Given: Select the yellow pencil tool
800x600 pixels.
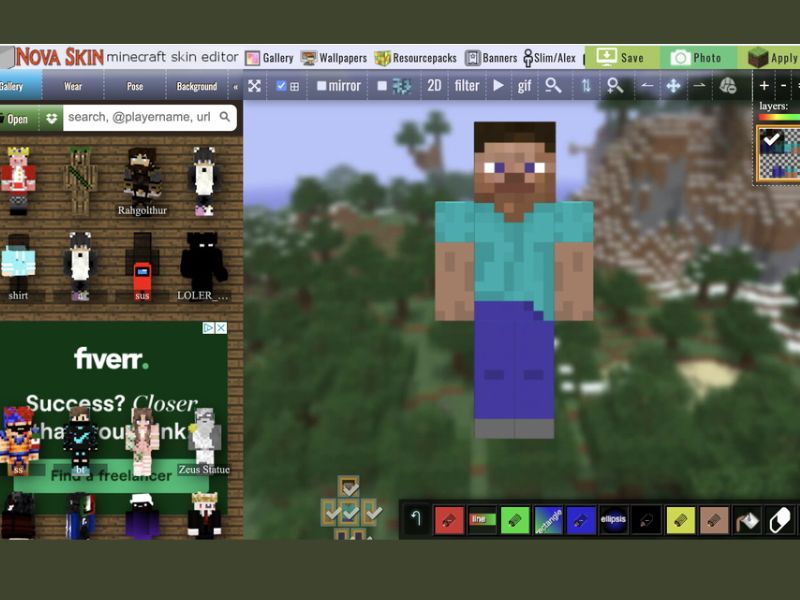Looking at the screenshot, I should 680,520.
